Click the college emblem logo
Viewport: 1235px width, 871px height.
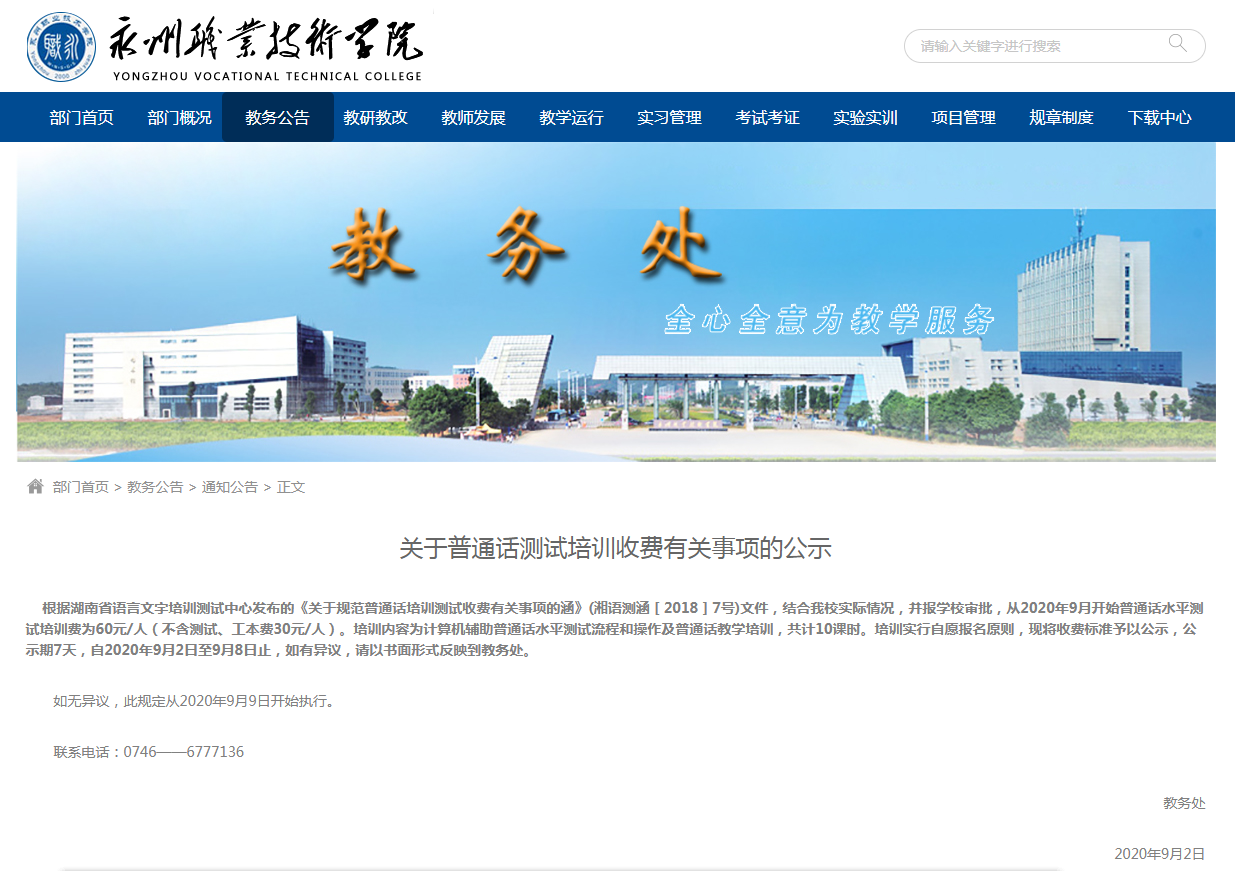point(62,46)
